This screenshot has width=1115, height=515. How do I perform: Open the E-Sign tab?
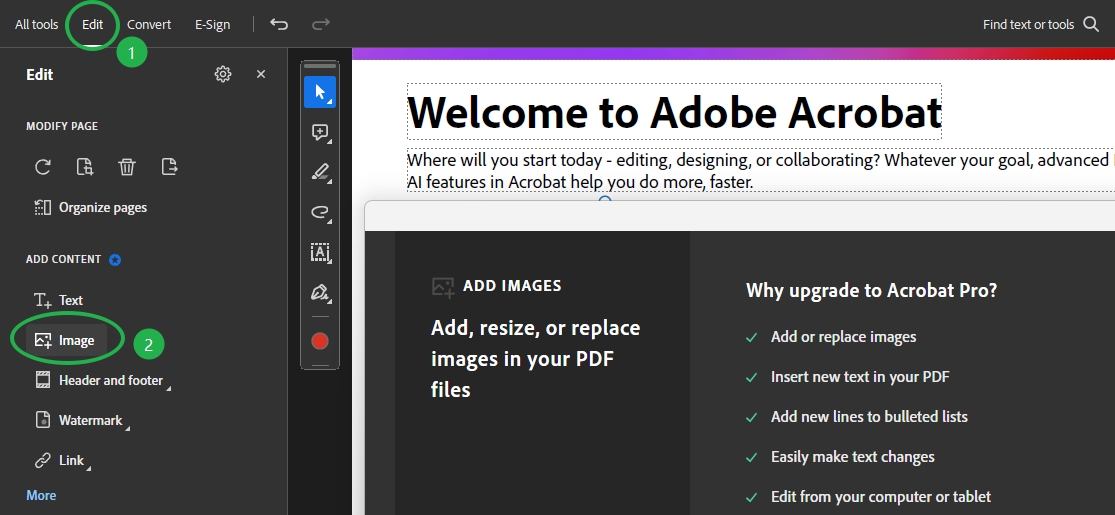pyautogui.click(x=213, y=24)
